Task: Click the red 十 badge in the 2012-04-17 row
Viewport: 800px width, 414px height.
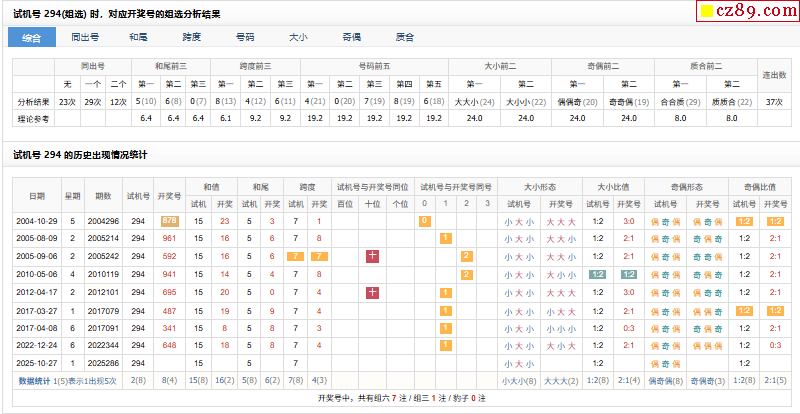Action: click(x=373, y=292)
